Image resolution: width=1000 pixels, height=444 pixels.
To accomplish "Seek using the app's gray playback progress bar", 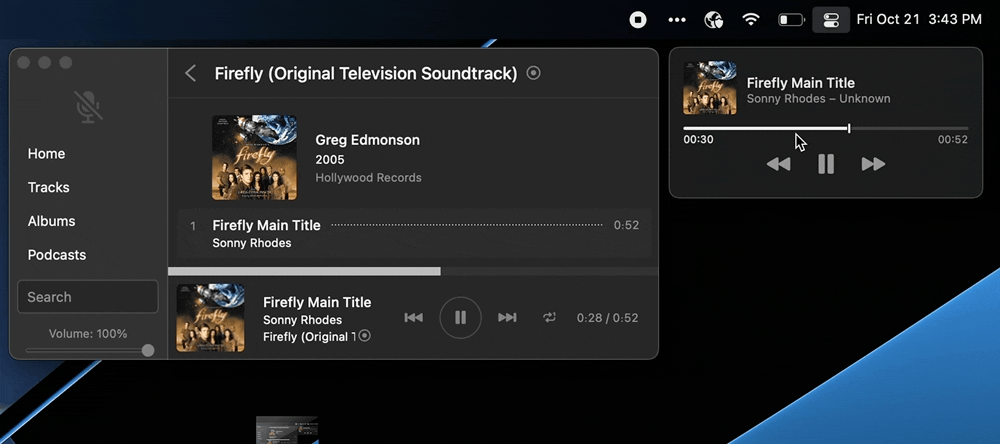I will [x=413, y=271].
